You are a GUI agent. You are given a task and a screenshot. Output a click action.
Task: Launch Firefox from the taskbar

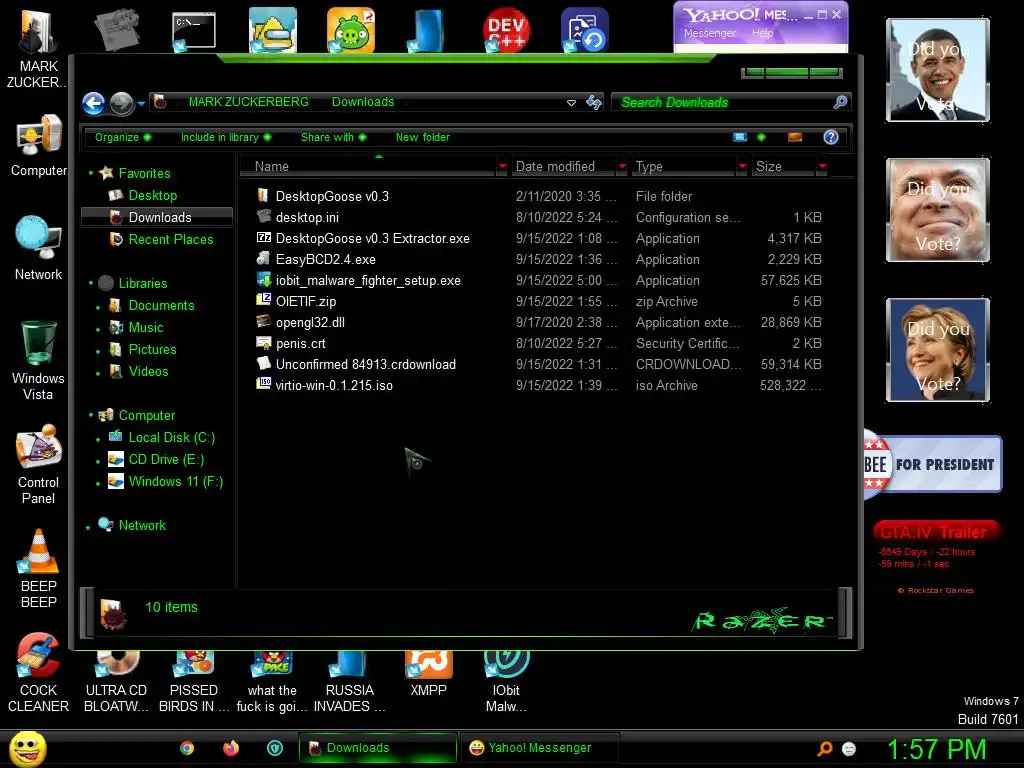231,748
